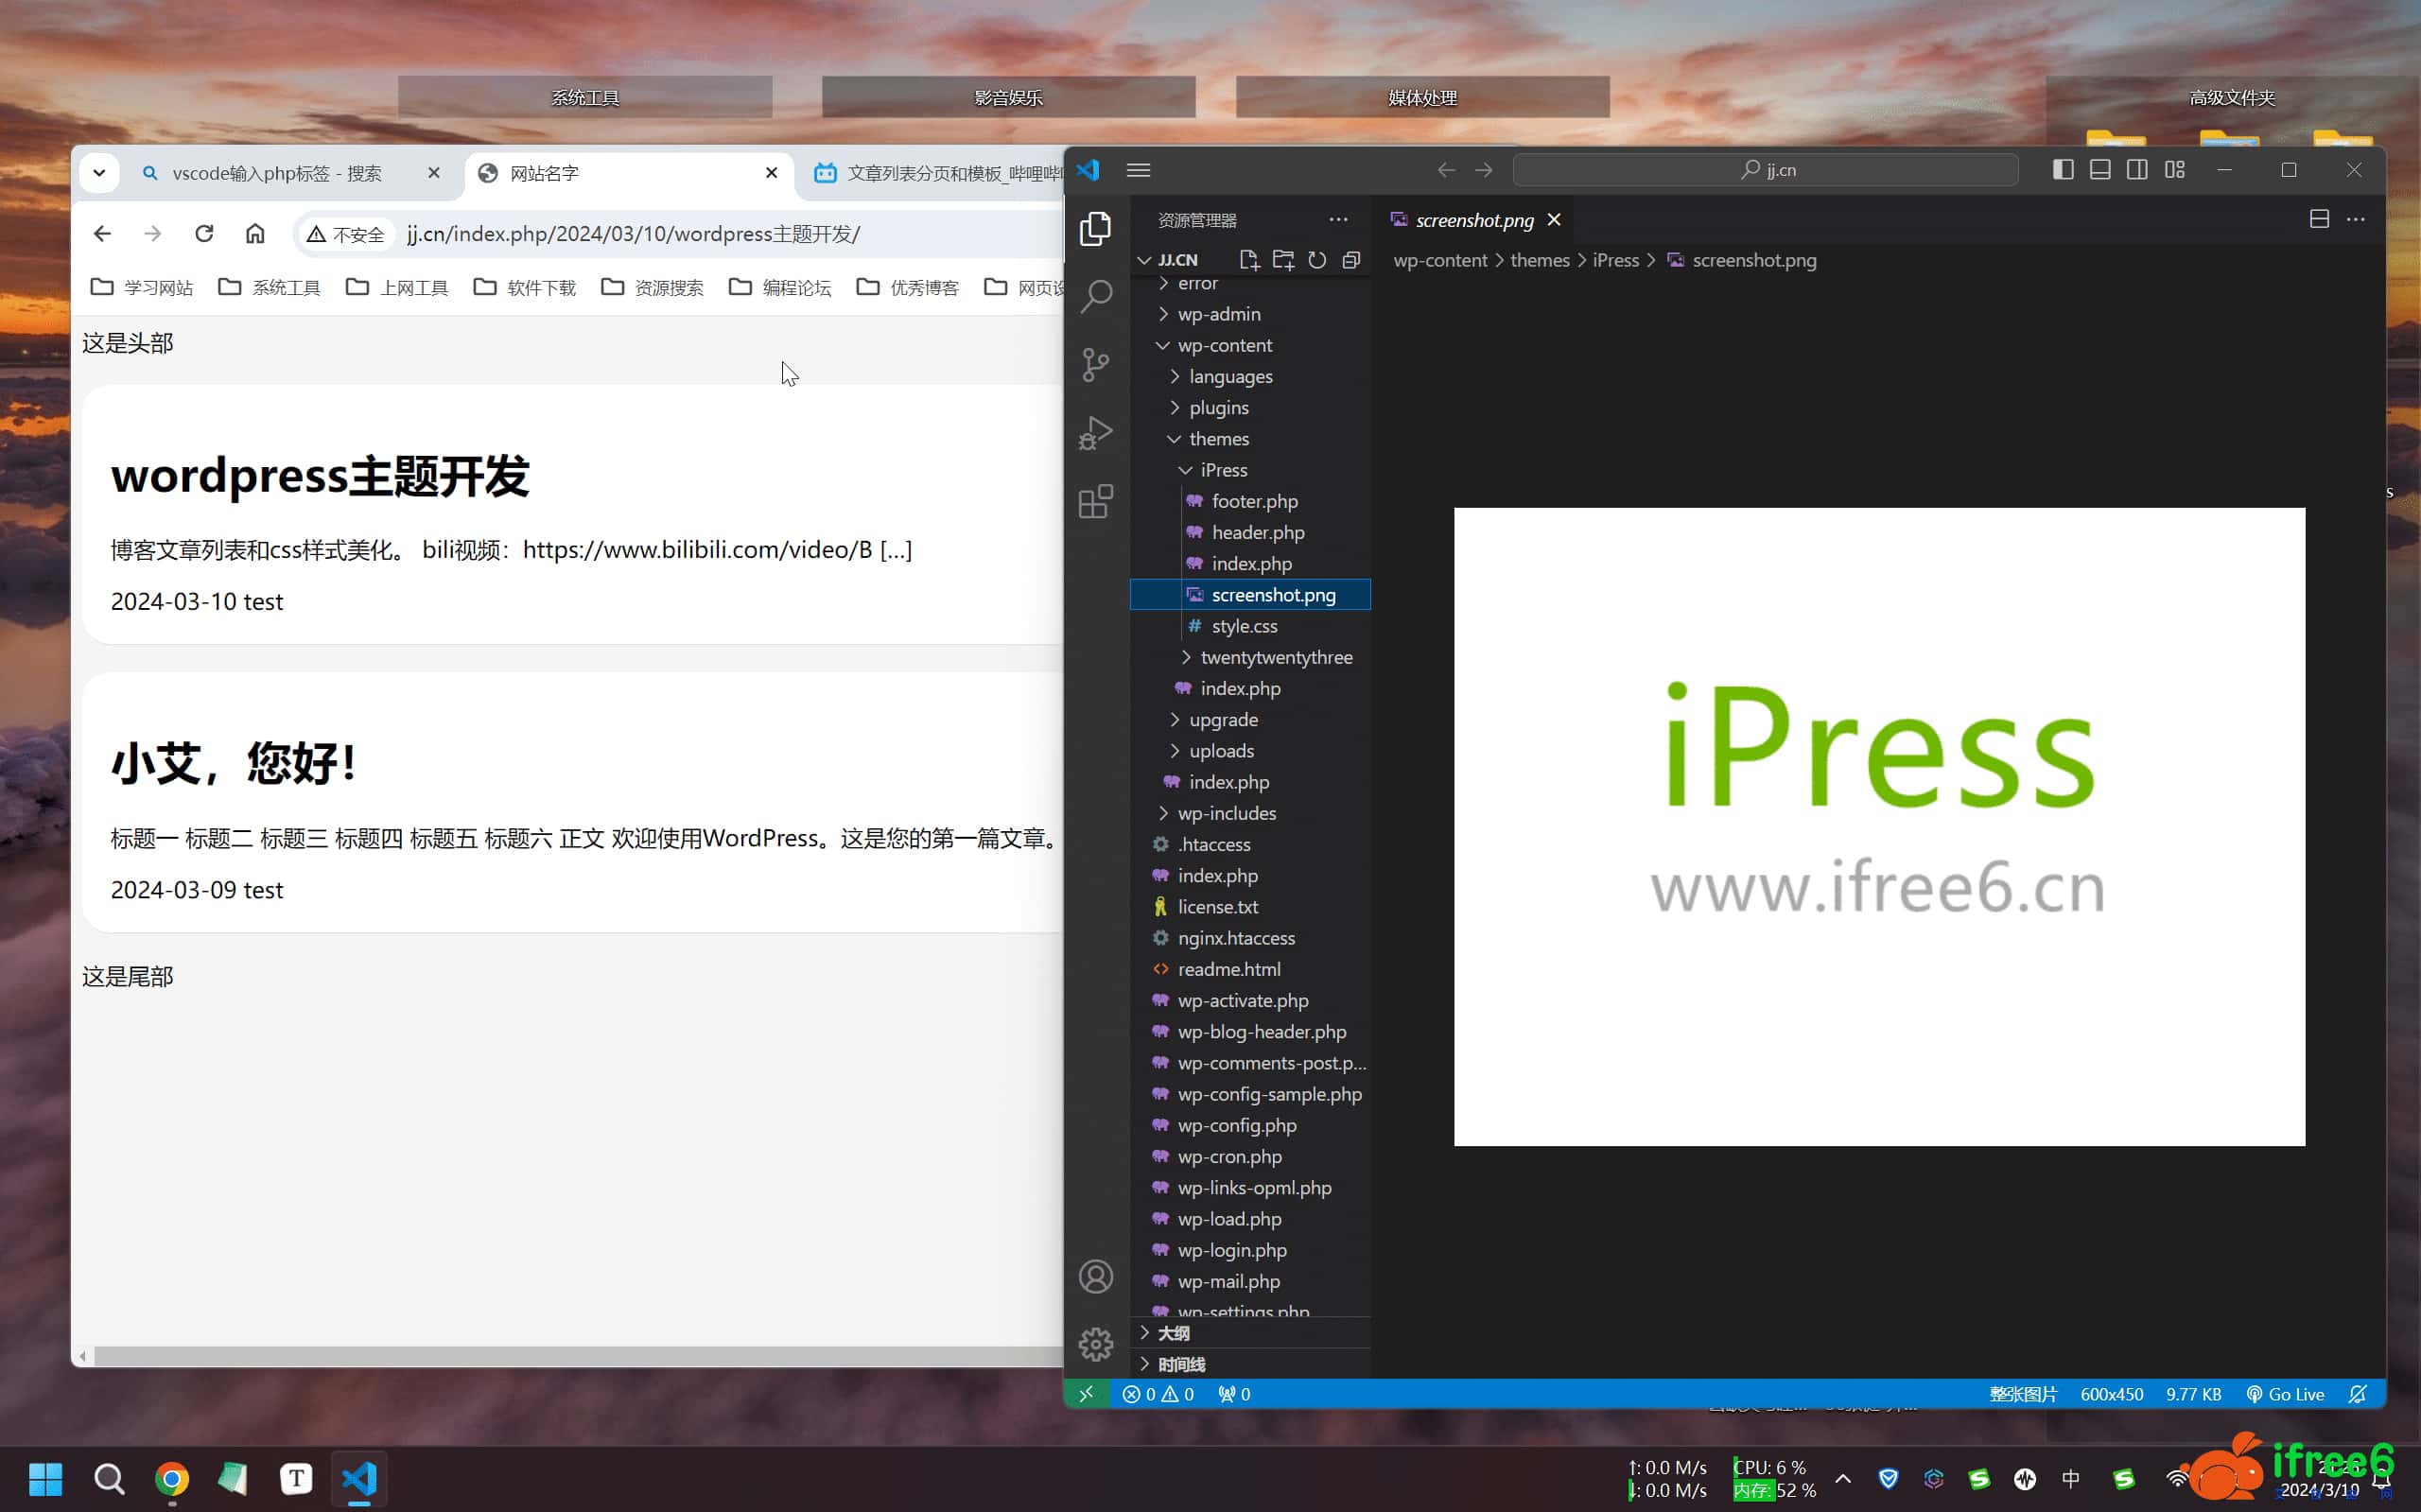Open the Extensions view
Viewport: 2421px width, 1512px height.
point(1096,502)
